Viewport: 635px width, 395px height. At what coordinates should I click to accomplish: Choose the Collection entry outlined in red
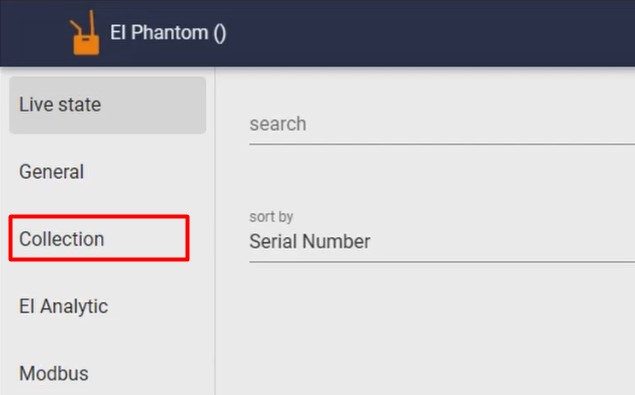[99, 238]
